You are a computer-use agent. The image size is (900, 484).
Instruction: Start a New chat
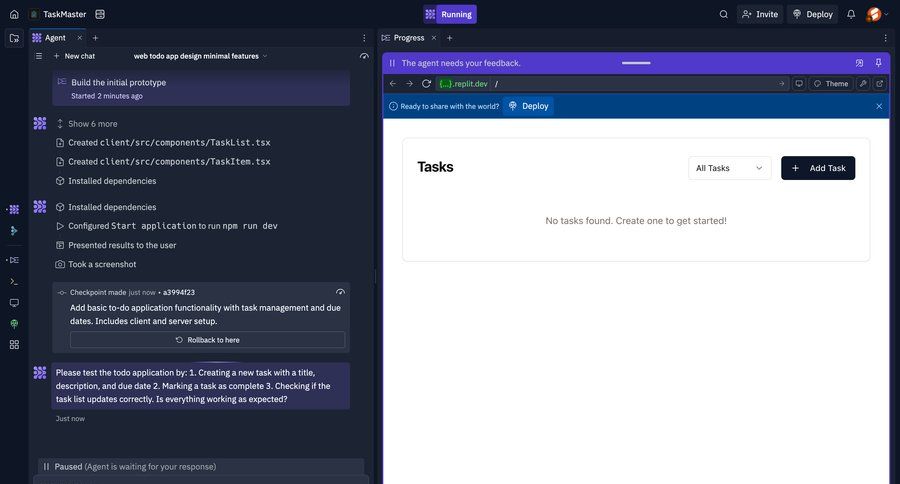(74, 56)
